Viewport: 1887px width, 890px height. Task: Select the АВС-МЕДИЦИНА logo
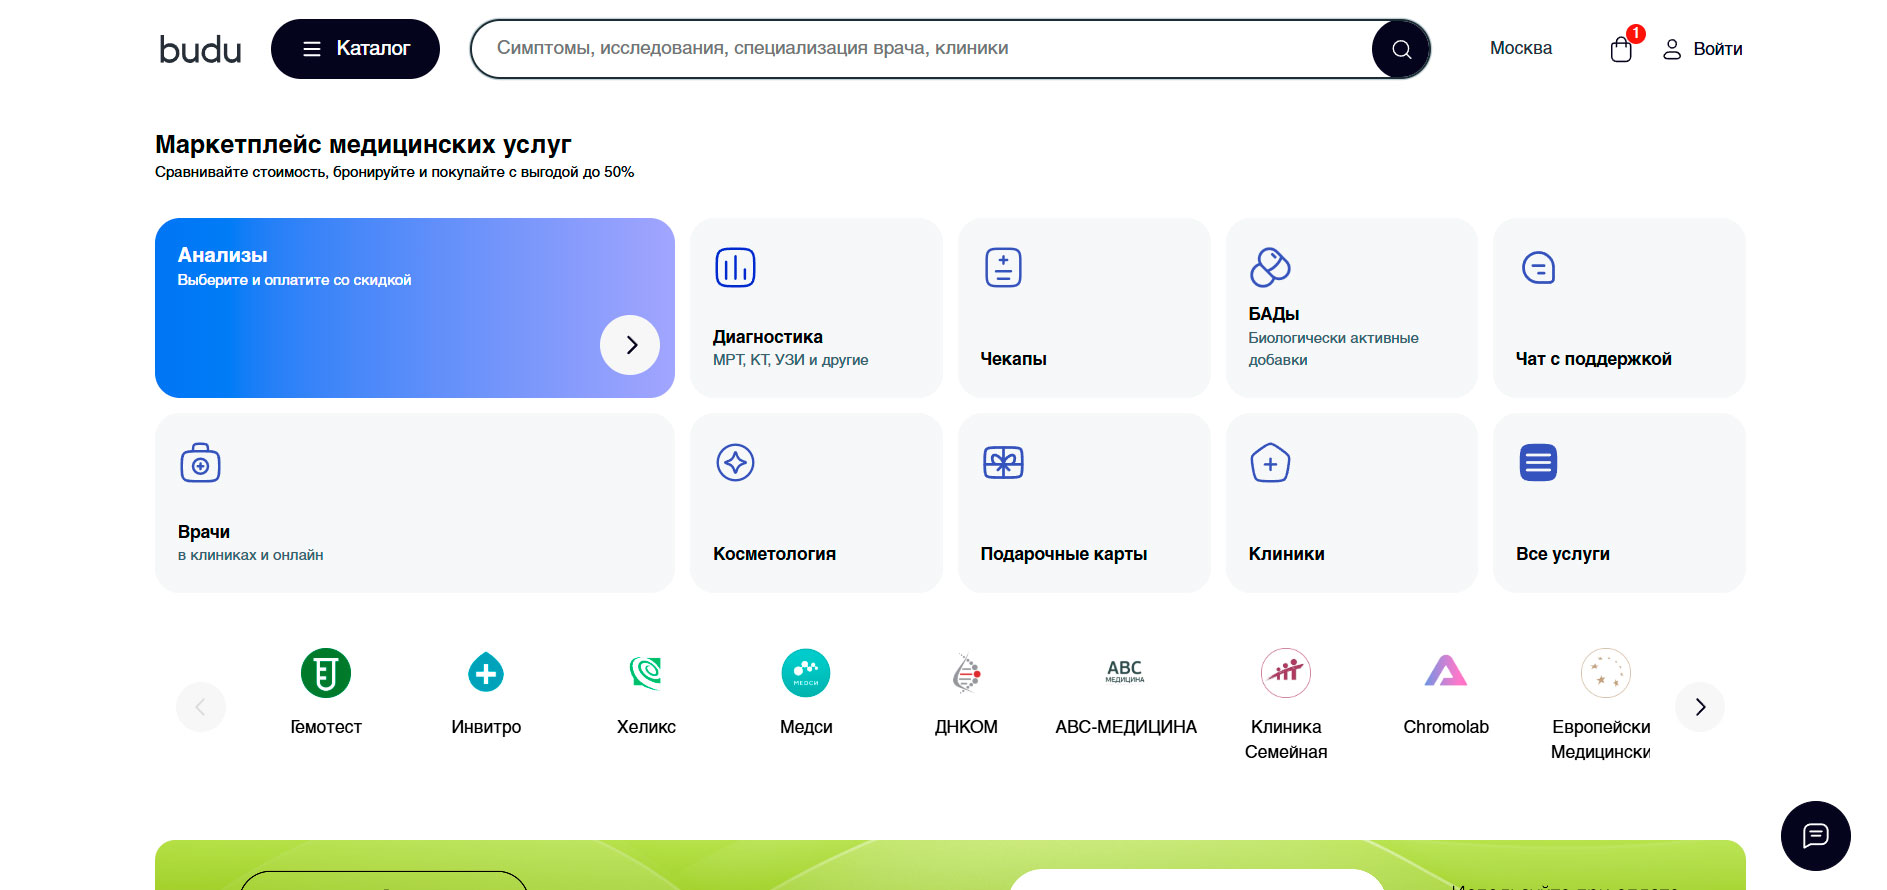click(x=1125, y=671)
